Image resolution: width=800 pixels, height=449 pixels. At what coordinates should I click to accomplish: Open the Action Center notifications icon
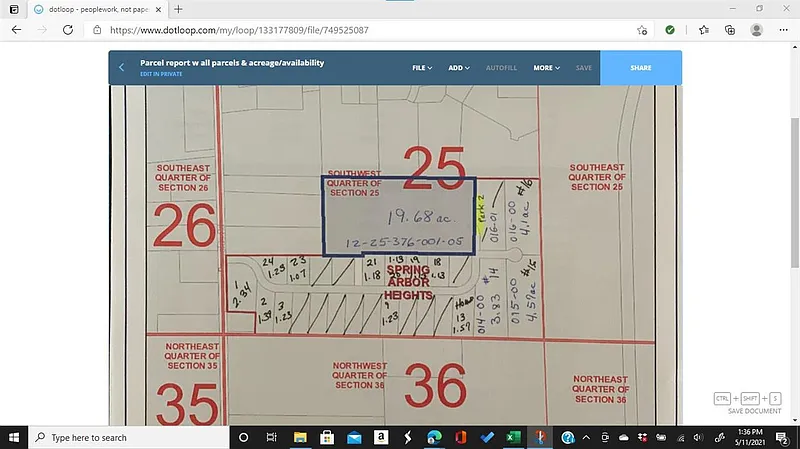(x=782, y=437)
